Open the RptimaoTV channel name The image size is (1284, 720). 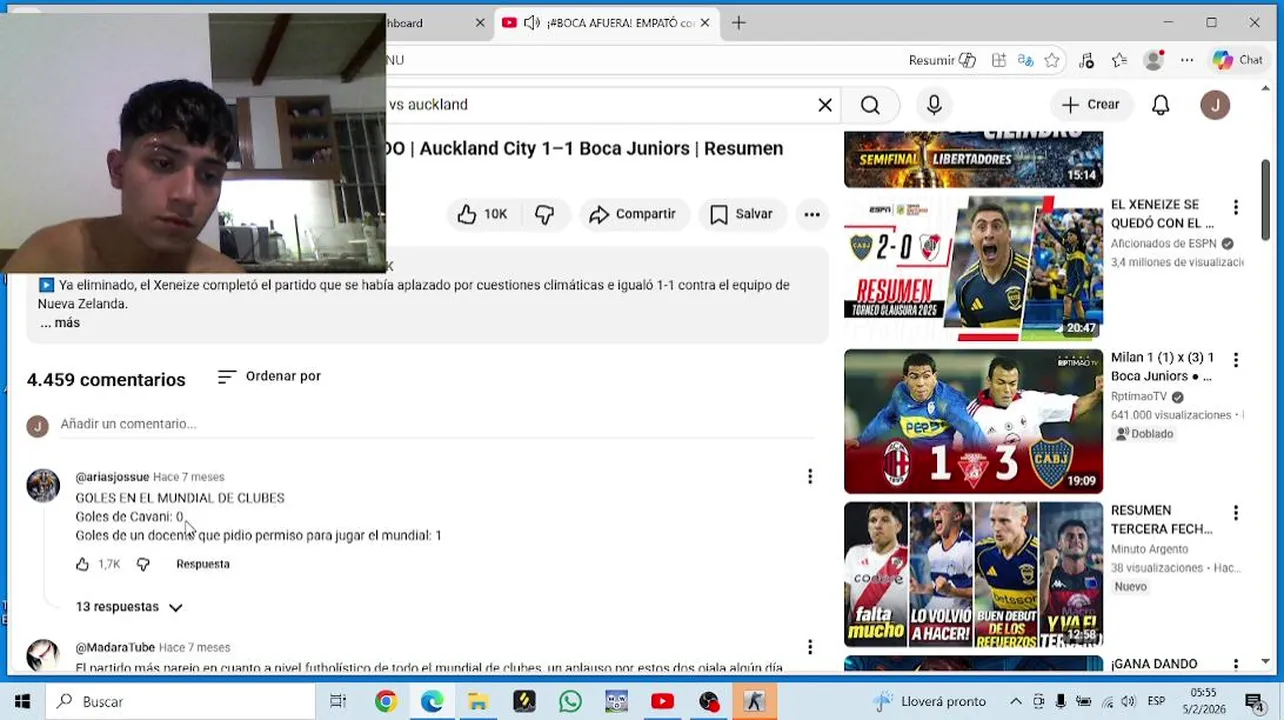(x=1139, y=396)
